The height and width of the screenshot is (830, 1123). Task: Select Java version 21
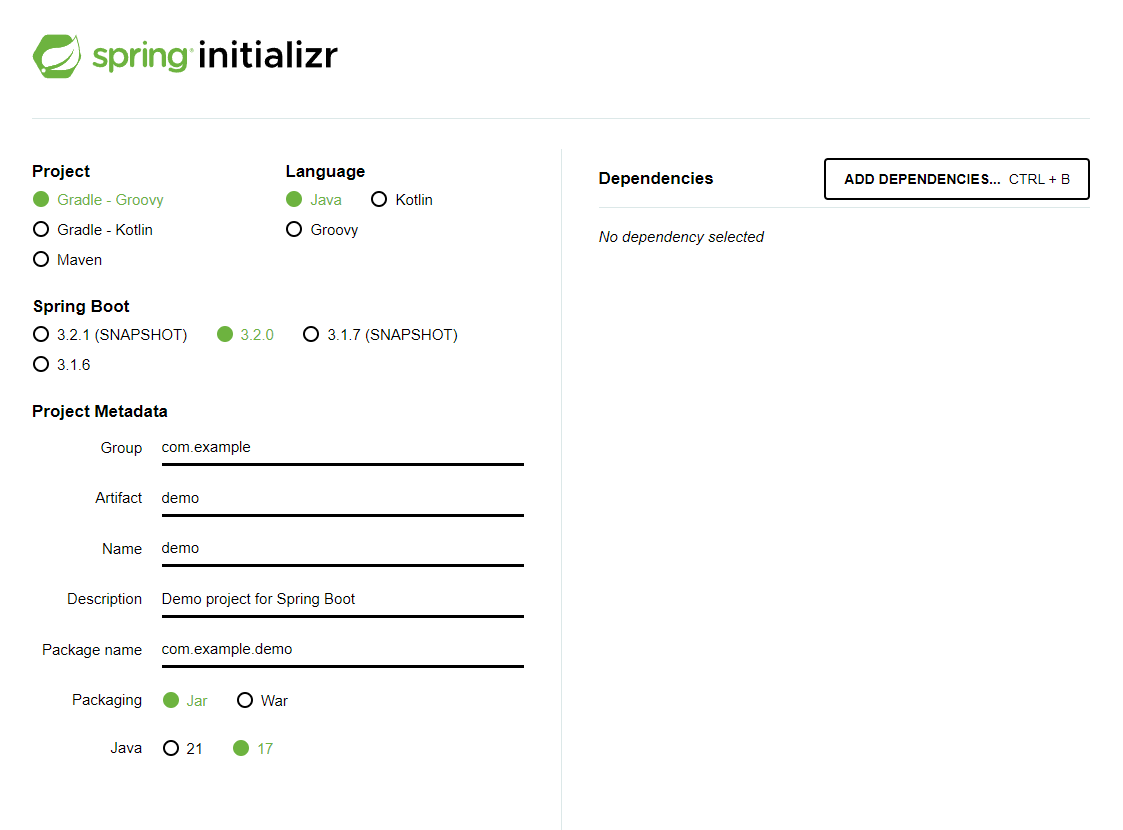(x=183, y=749)
